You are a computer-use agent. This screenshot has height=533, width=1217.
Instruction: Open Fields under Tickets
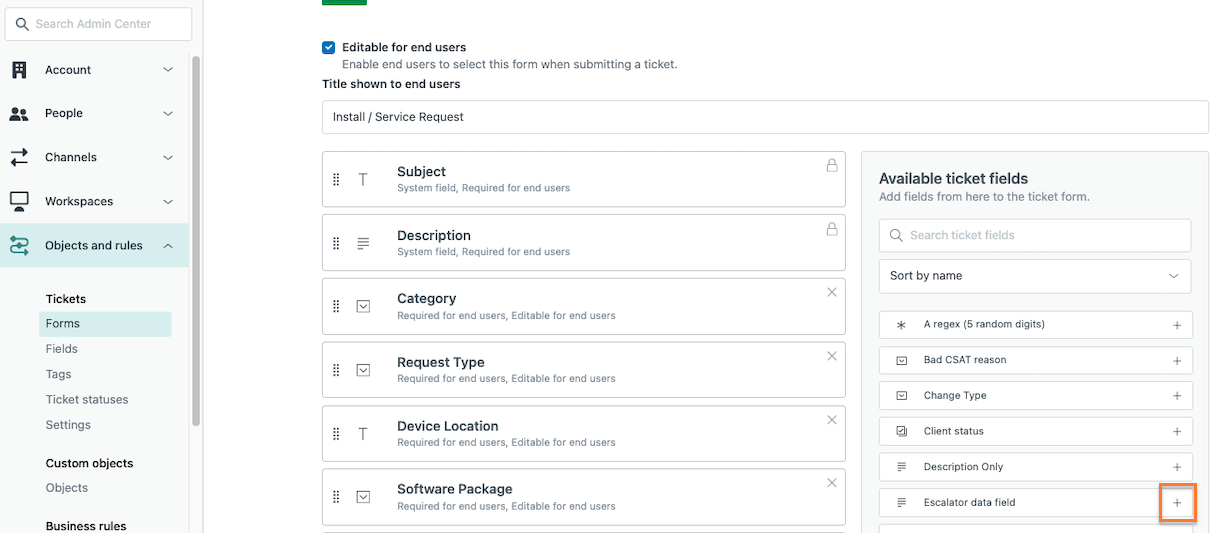coord(61,349)
